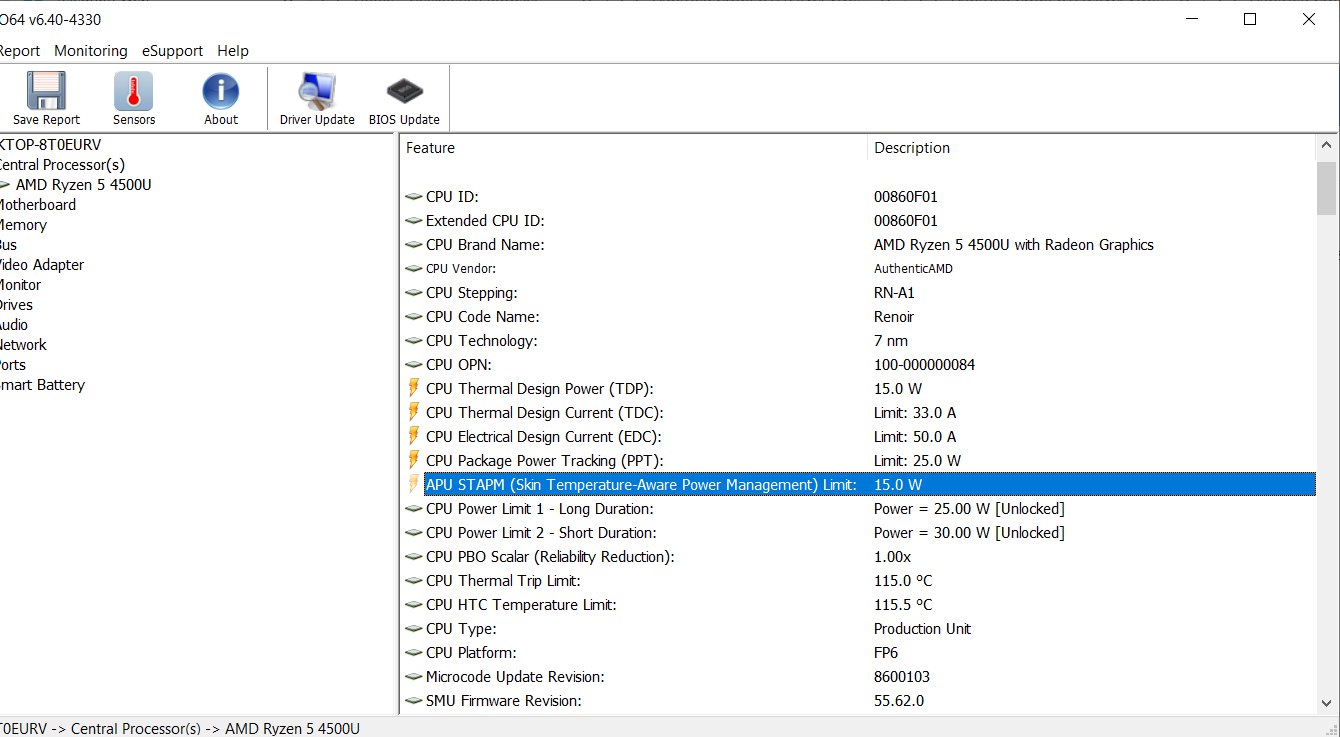
Task: Click the icon beside Microcode Update Revision
Action: 413,677
